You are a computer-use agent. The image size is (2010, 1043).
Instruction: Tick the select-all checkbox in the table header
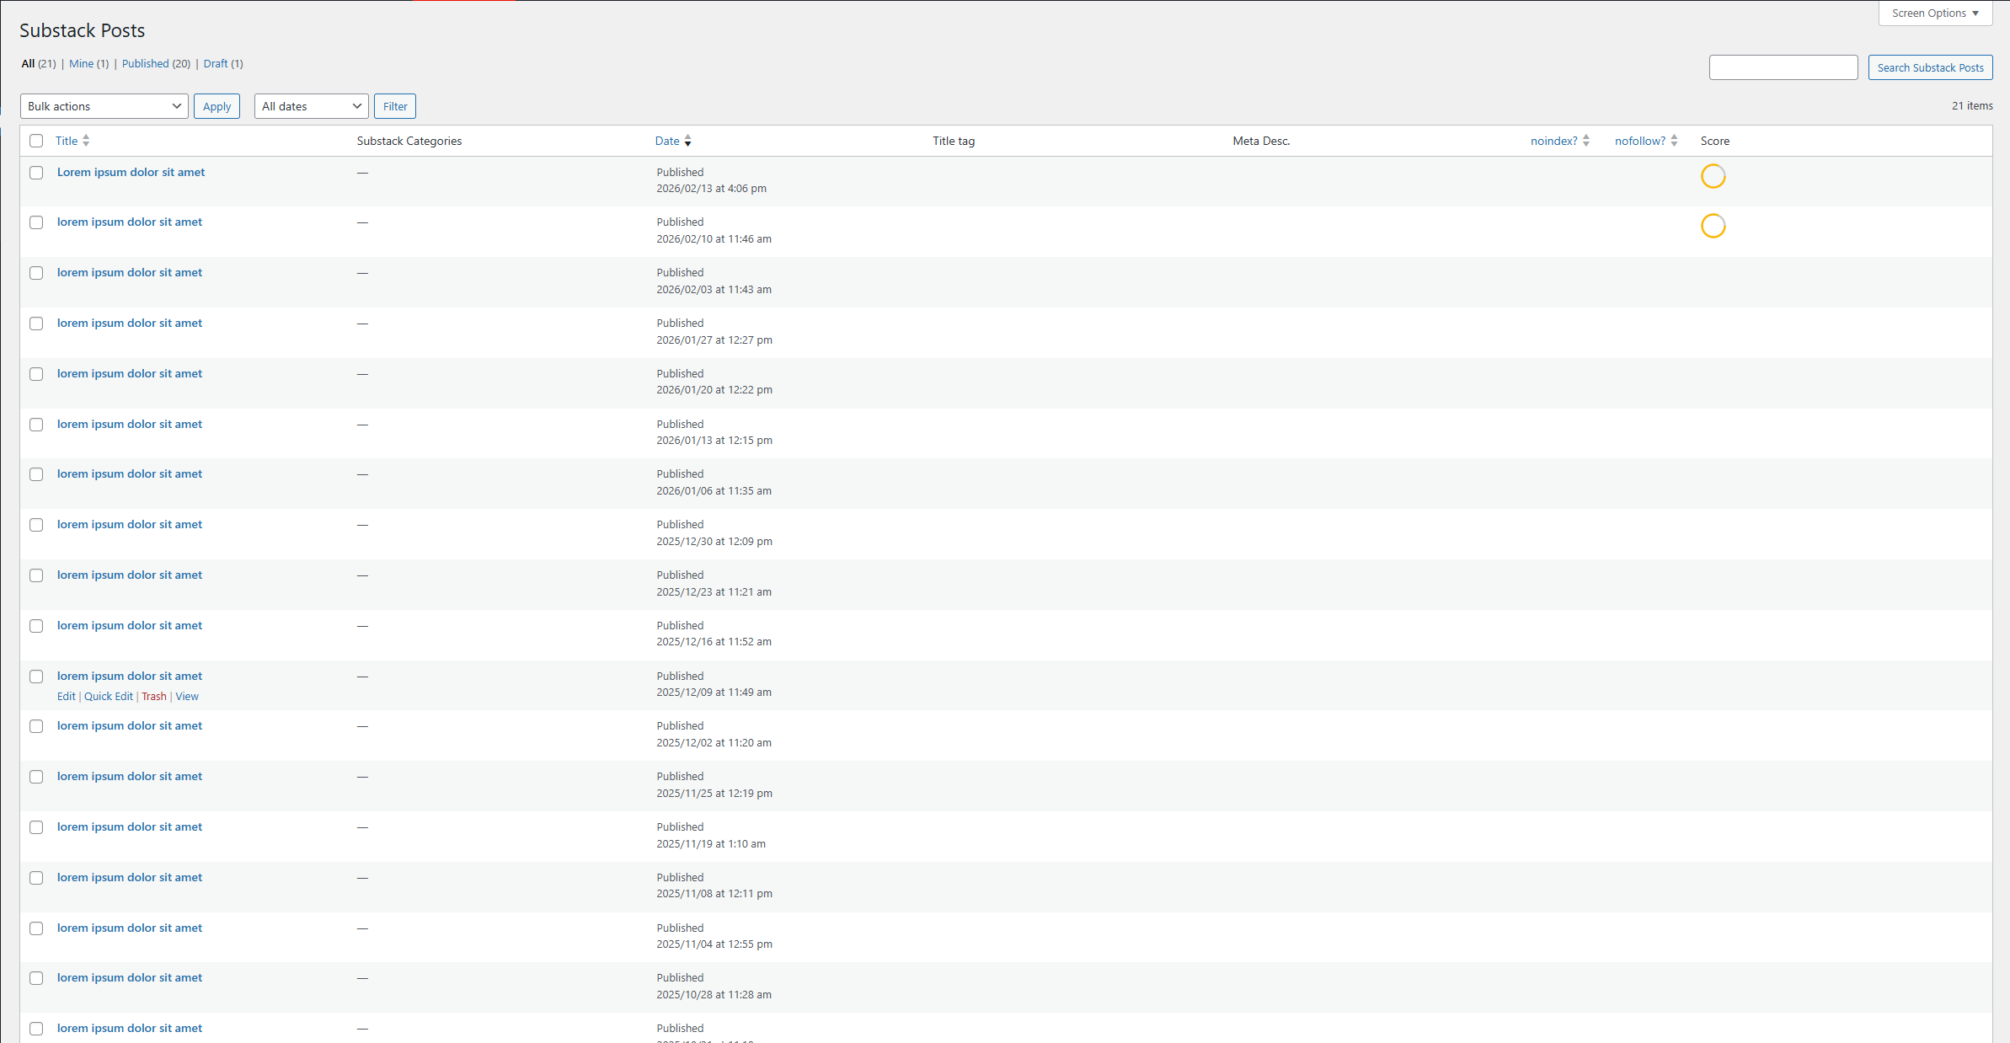point(37,141)
